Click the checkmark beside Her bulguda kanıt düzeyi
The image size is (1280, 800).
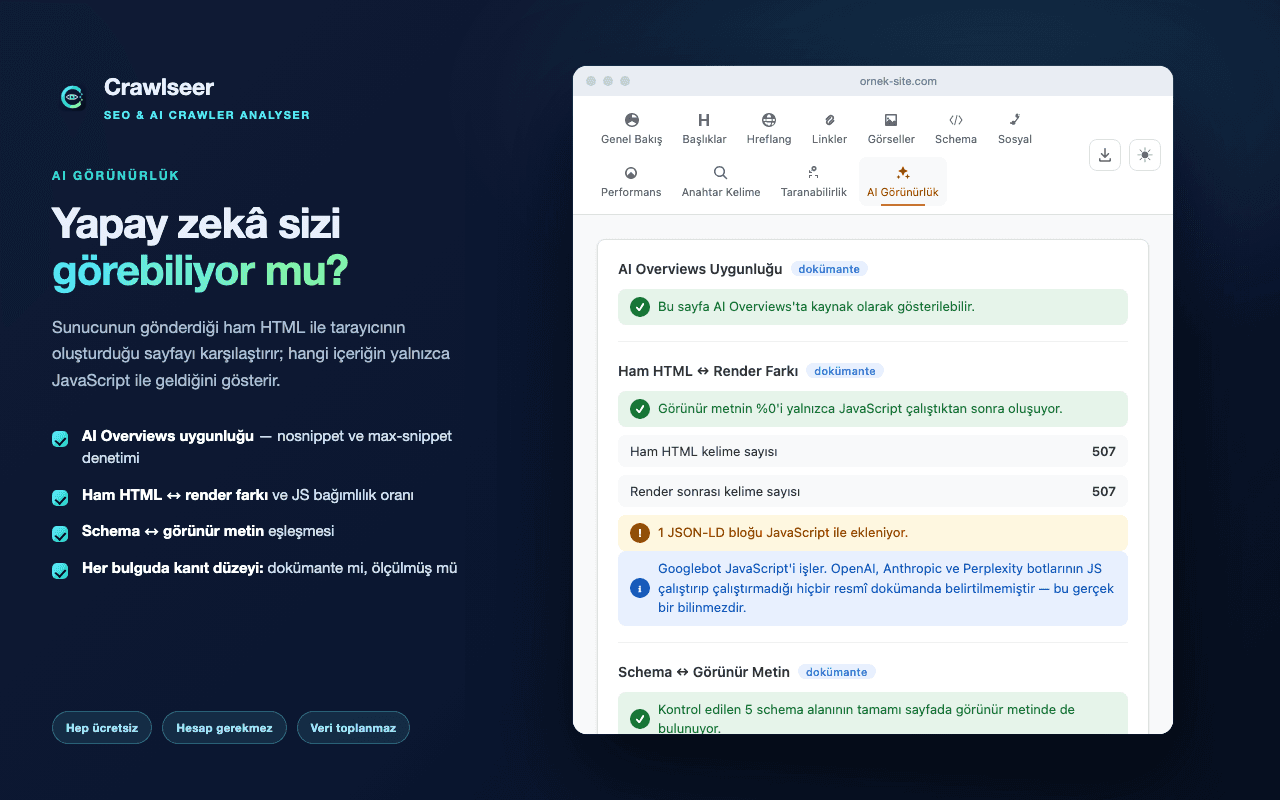tap(60, 570)
